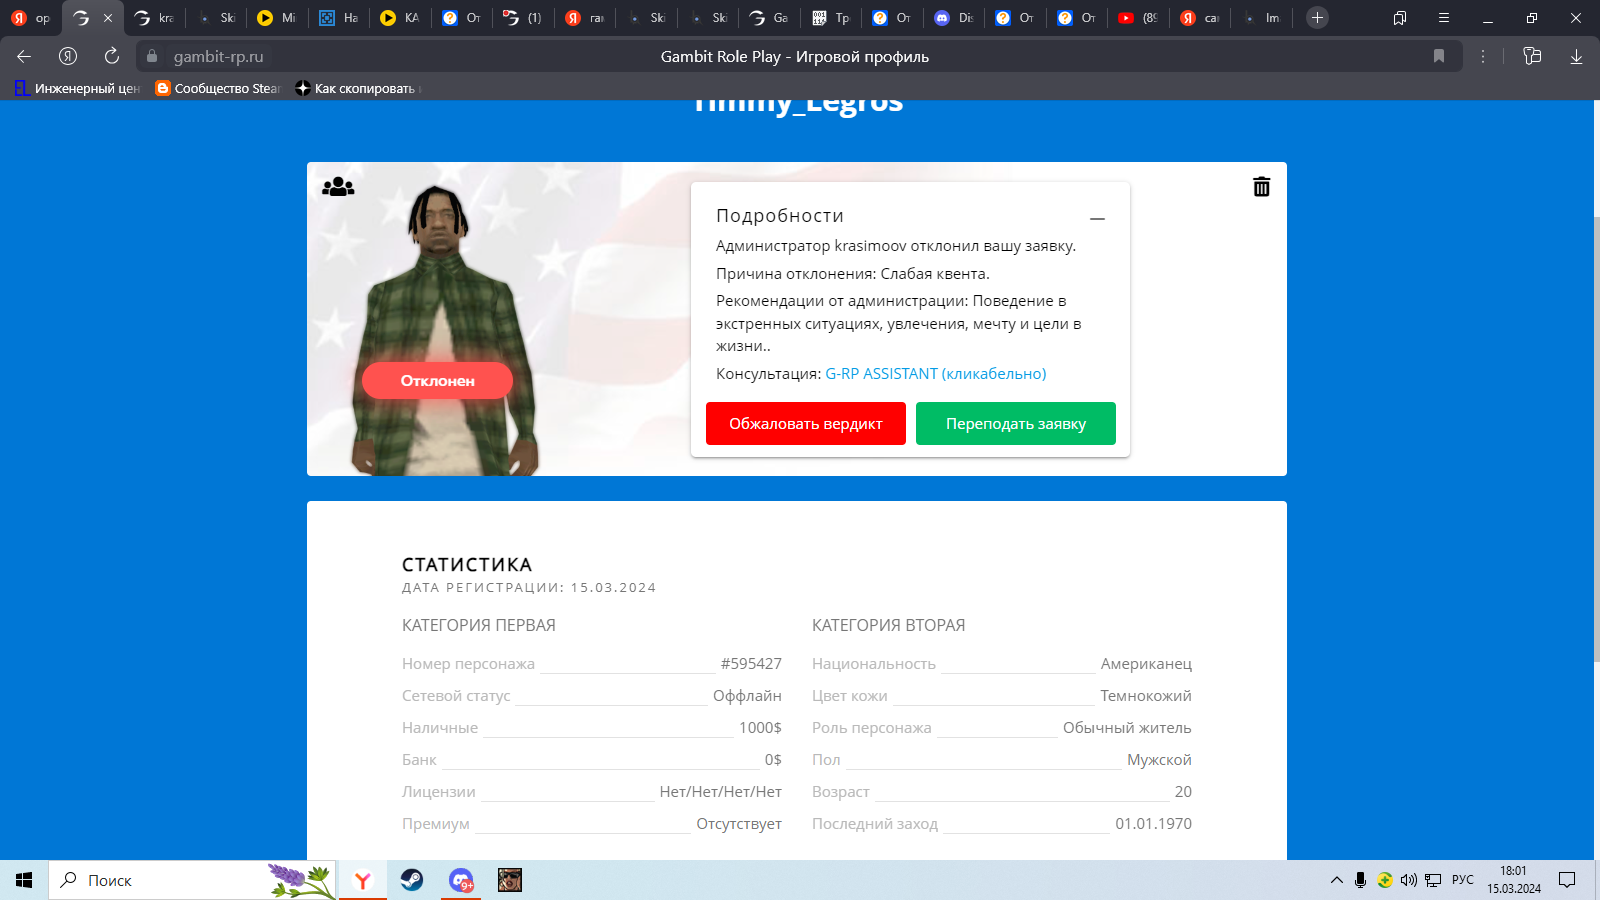
Task: Open the Сообщество Steam bookmark
Action: click(218, 89)
